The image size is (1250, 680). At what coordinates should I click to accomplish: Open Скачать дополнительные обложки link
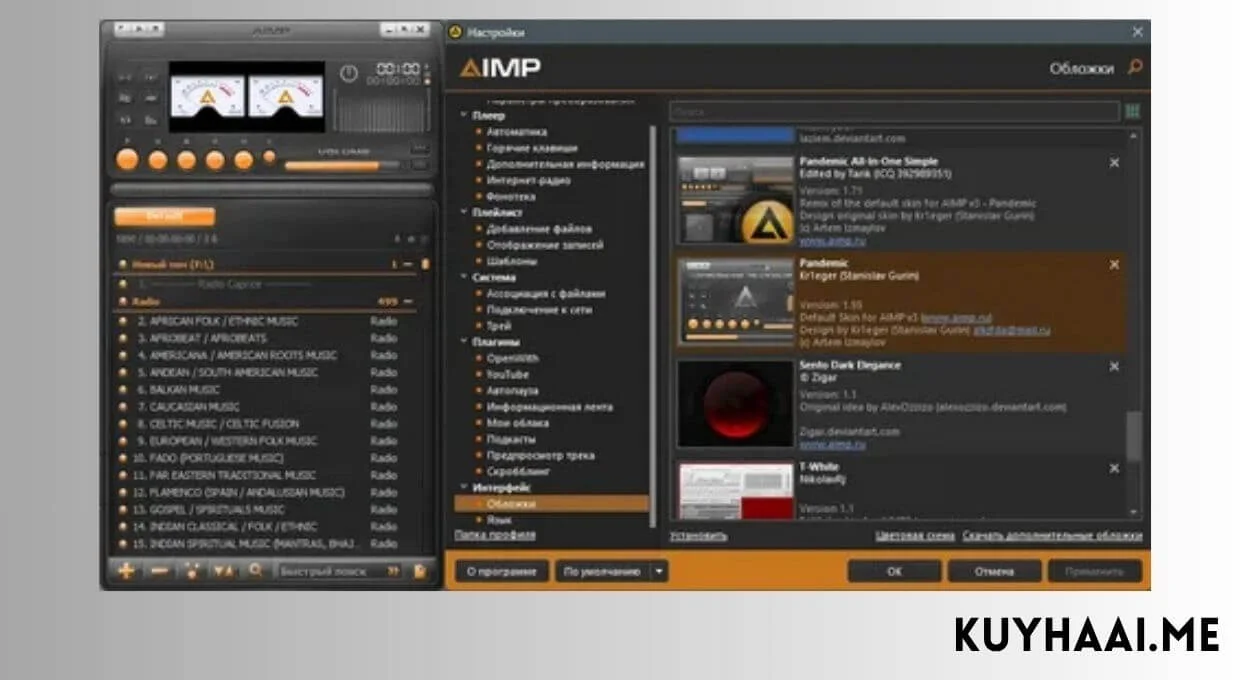tap(1052, 536)
